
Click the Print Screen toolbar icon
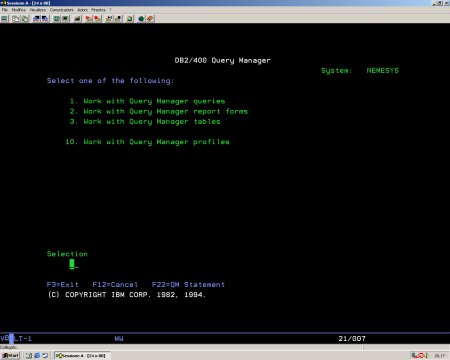[x=5, y=19]
